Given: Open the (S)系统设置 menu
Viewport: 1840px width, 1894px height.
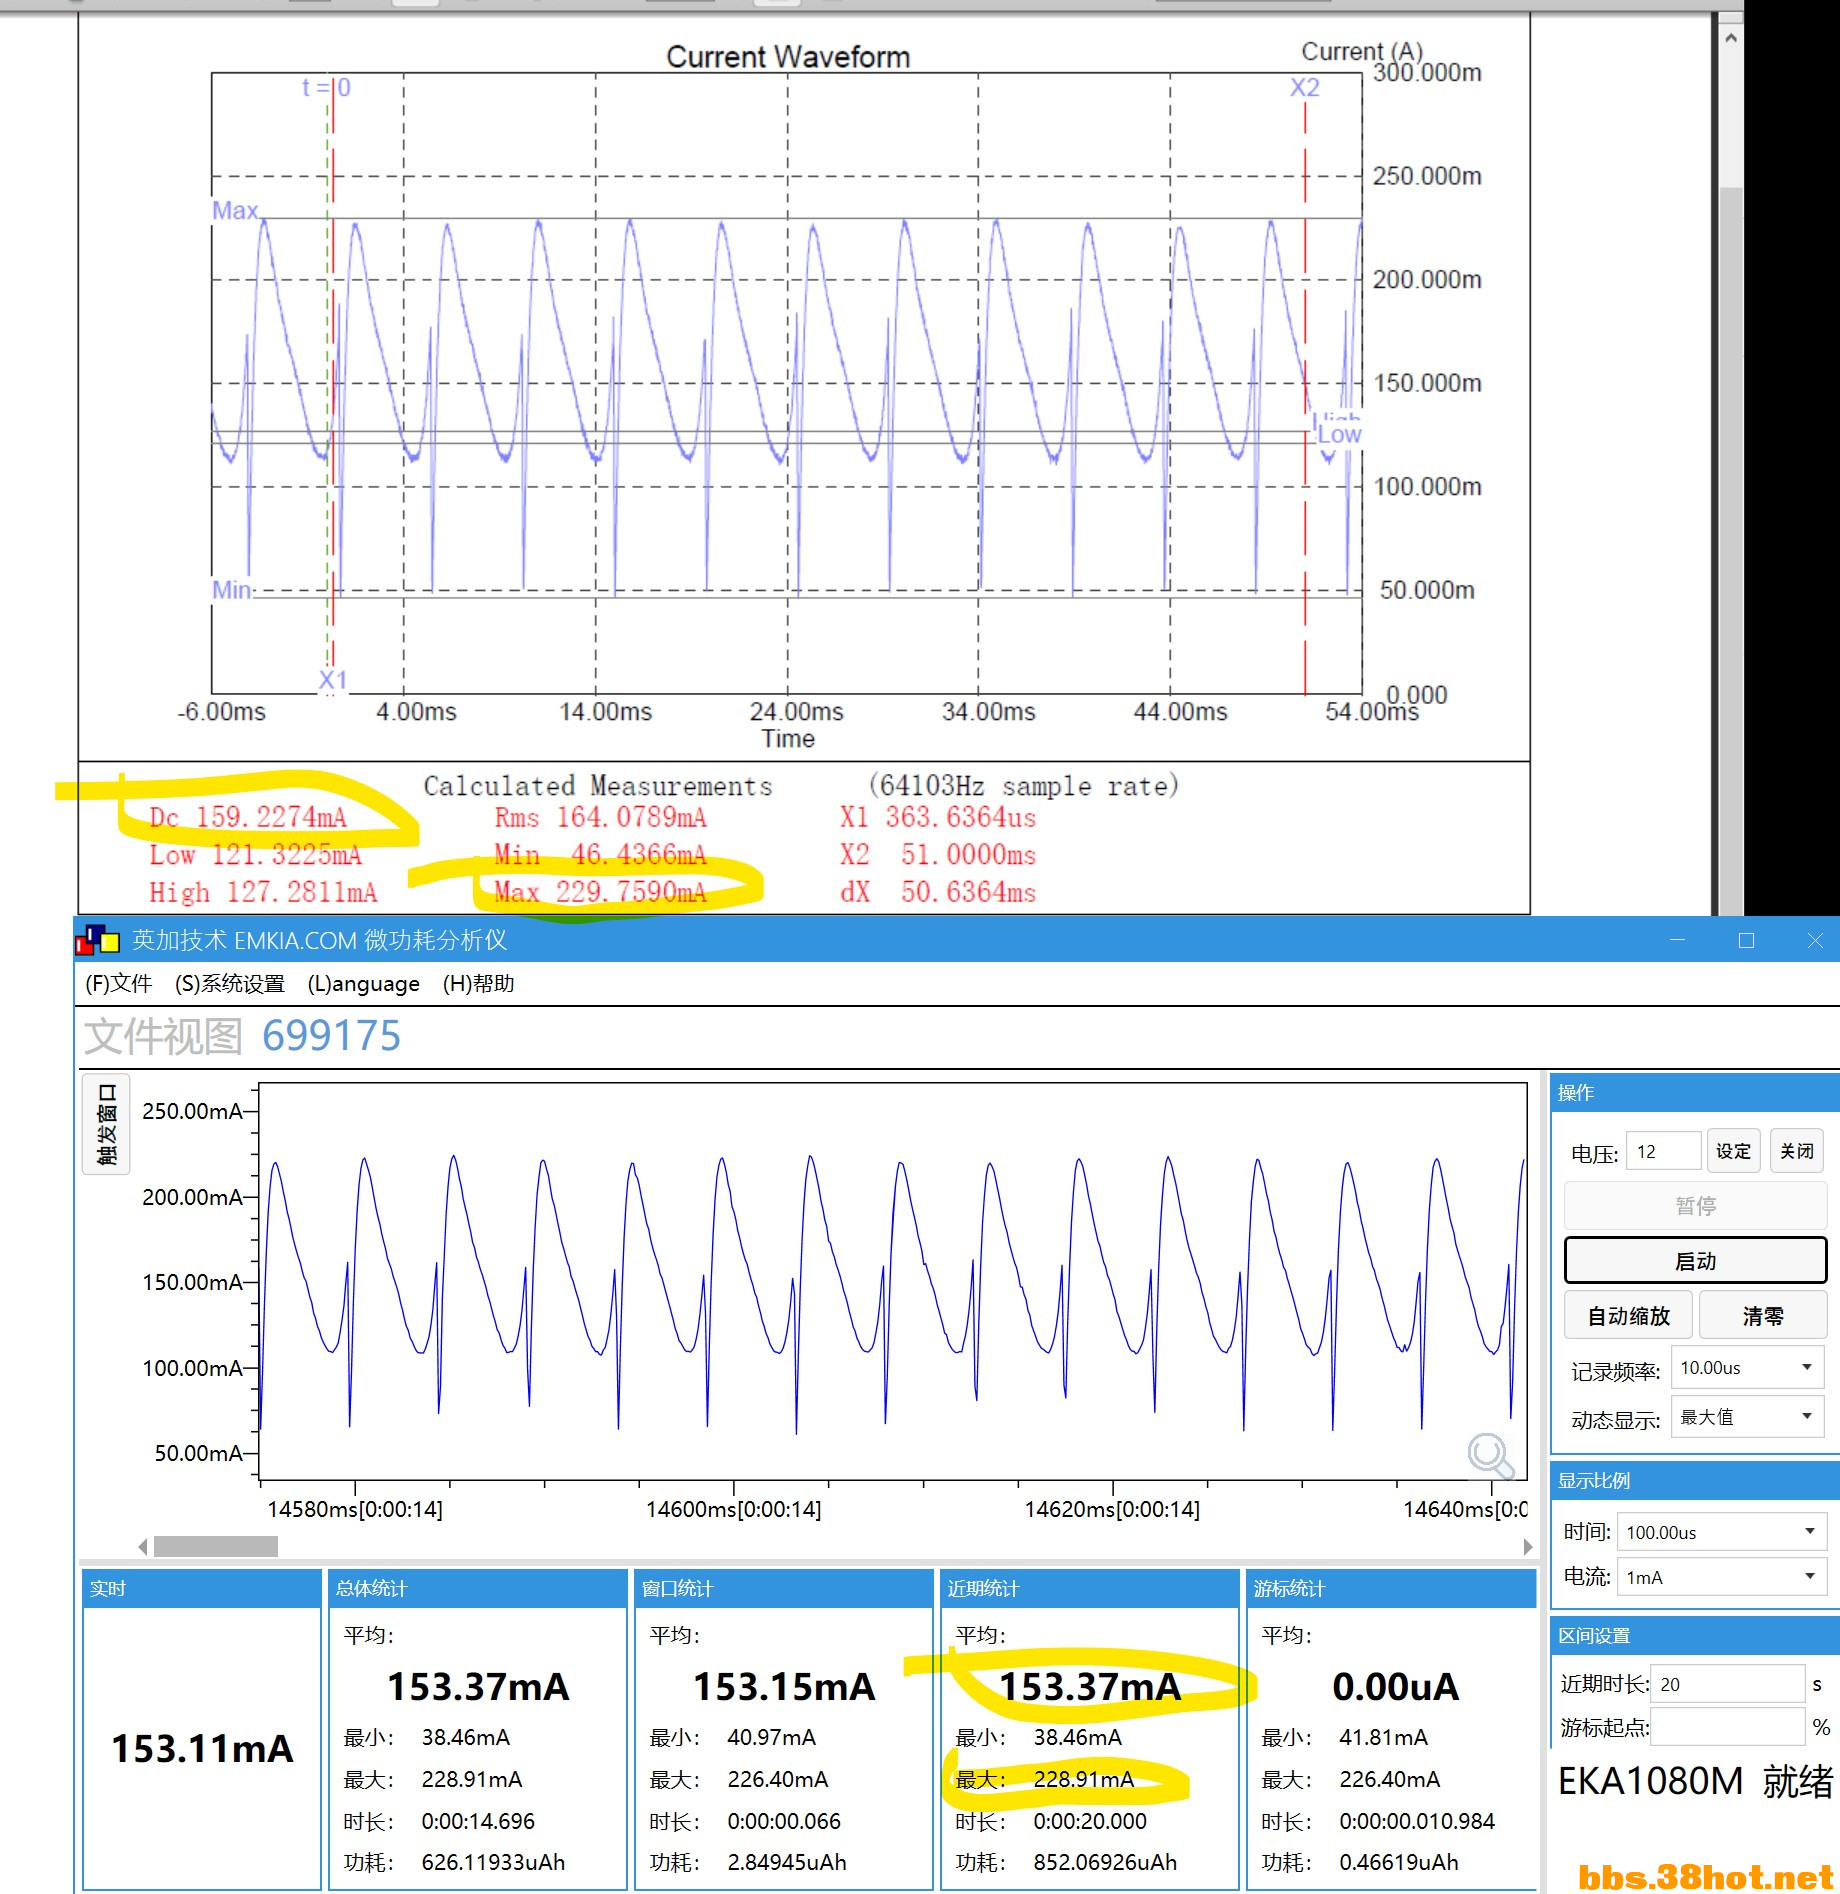Looking at the screenshot, I should click(x=230, y=983).
